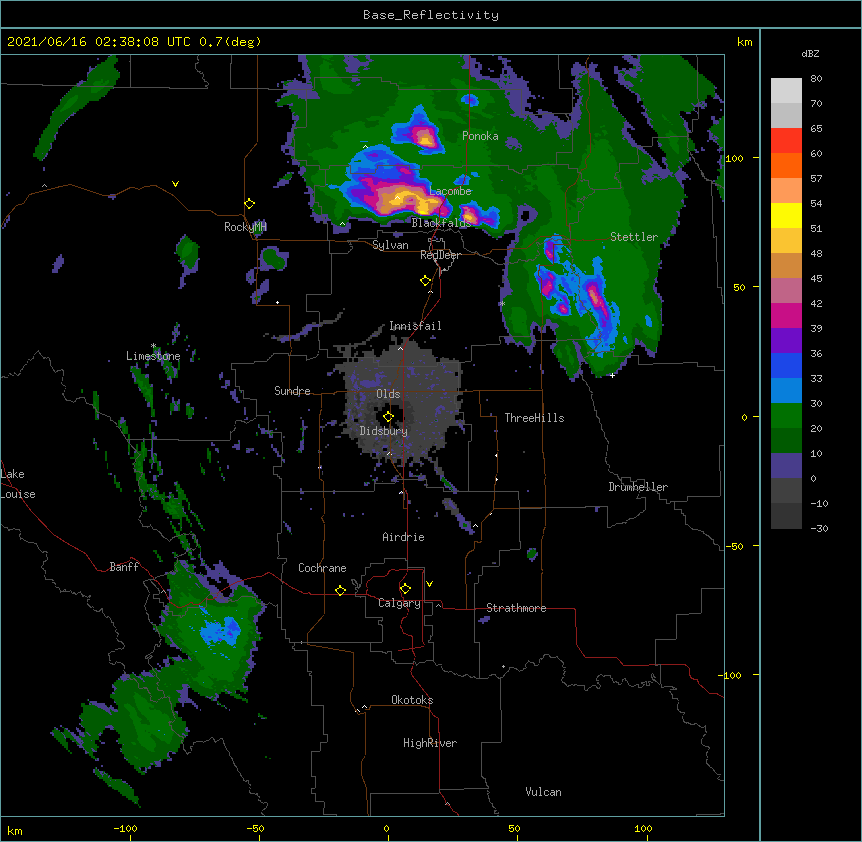Image resolution: width=862 pixels, height=842 pixels.
Task: Click the Okotoks town label
Action: (x=412, y=700)
